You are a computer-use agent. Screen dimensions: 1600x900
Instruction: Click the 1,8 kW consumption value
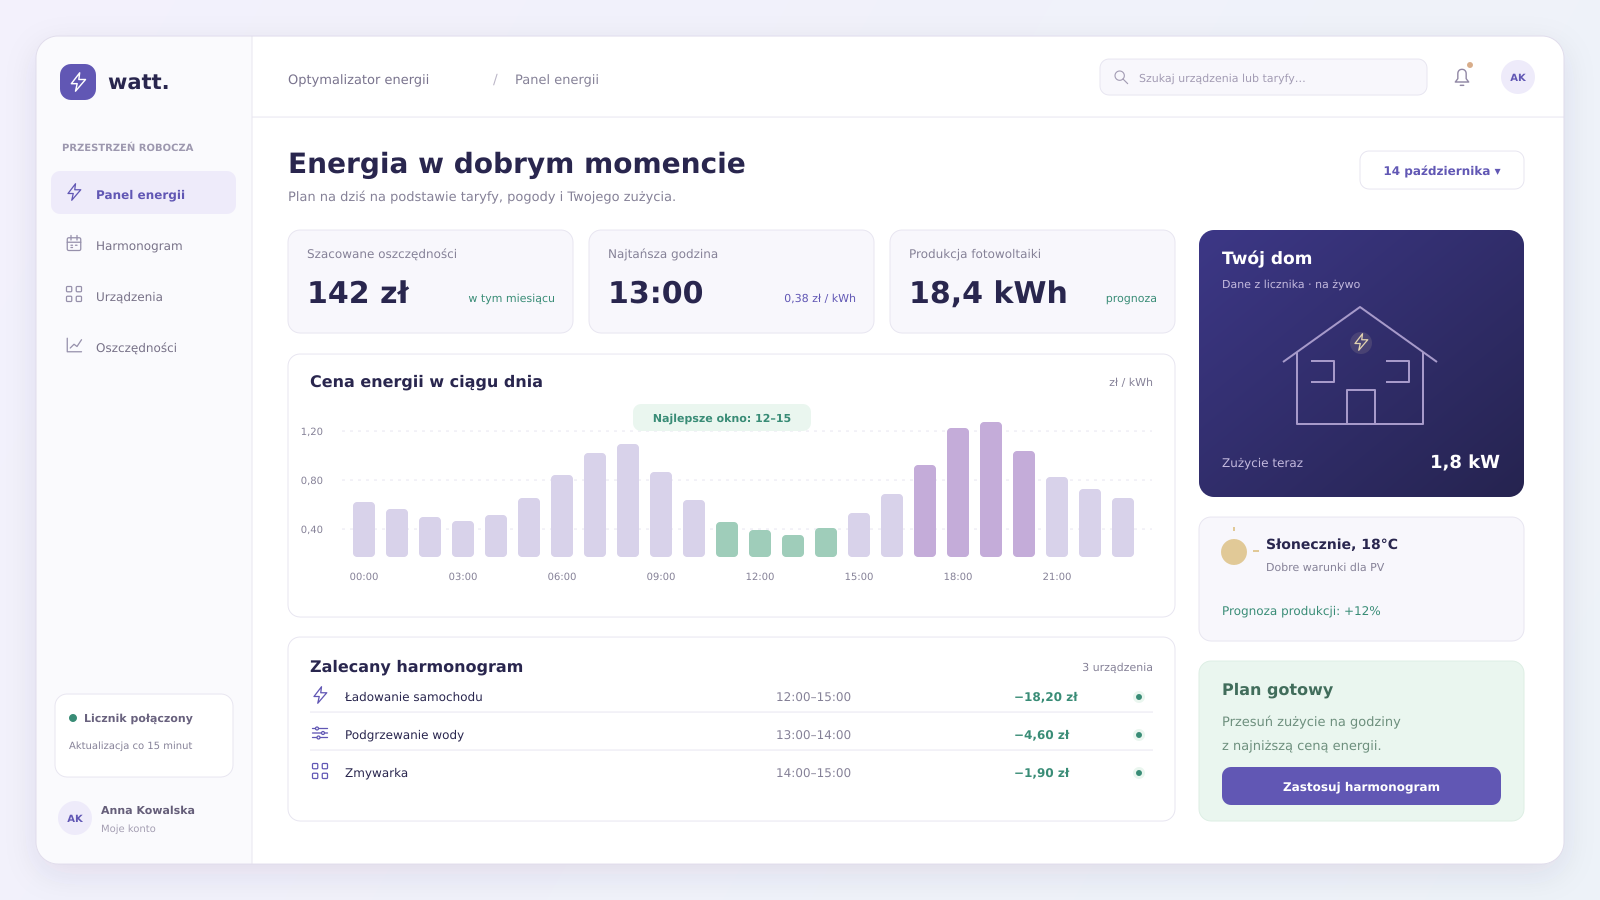coord(1465,461)
